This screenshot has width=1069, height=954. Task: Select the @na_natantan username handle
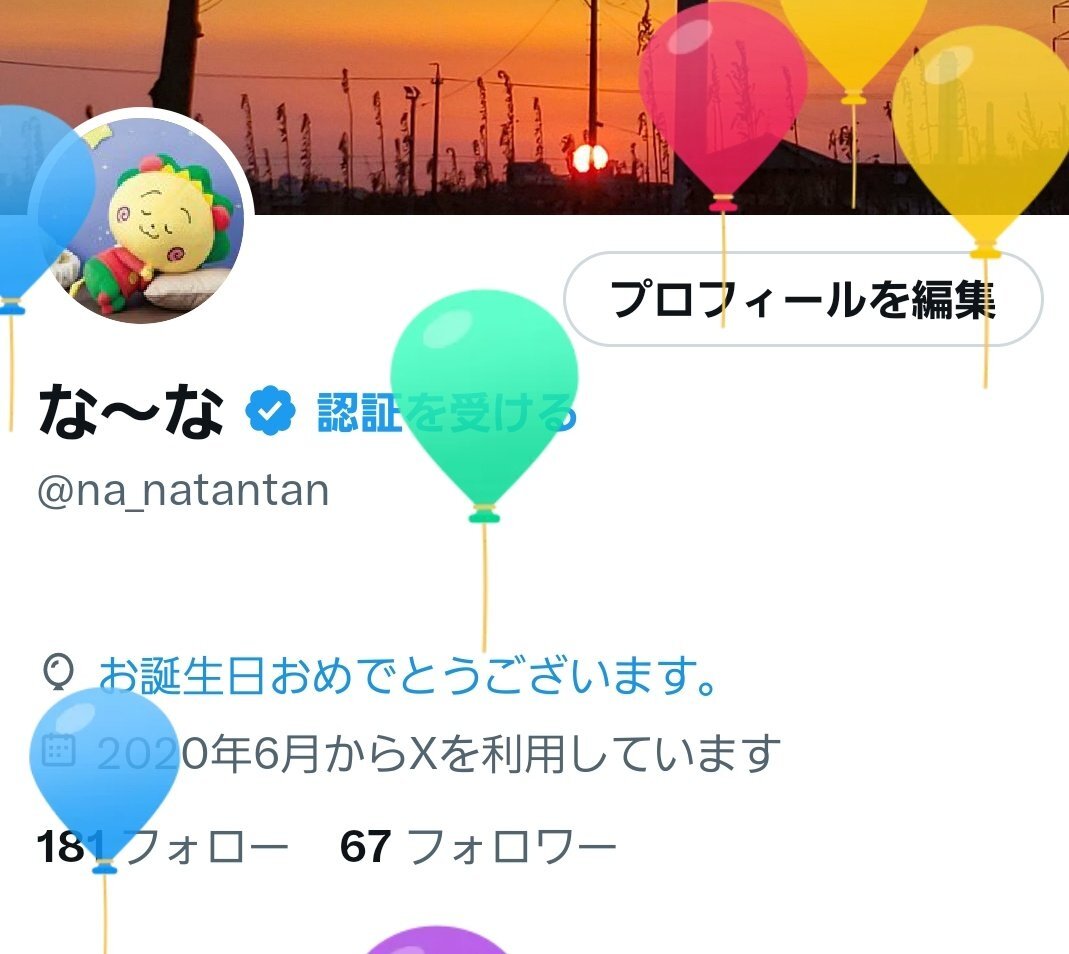click(x=183, y=490)
